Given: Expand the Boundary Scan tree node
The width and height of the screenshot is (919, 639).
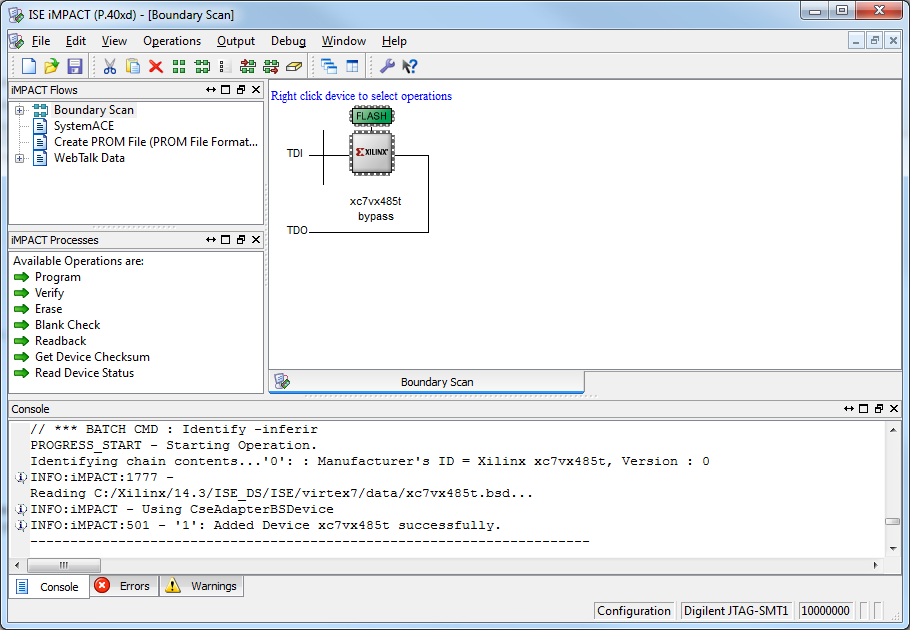Looking at the screenshot, I should [x=20, y=110].
